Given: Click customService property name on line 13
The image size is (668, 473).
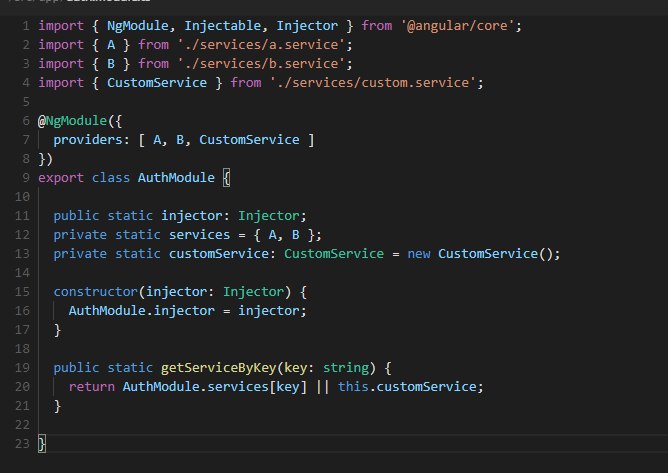Looking at the screenshot, I should point(219,254).
